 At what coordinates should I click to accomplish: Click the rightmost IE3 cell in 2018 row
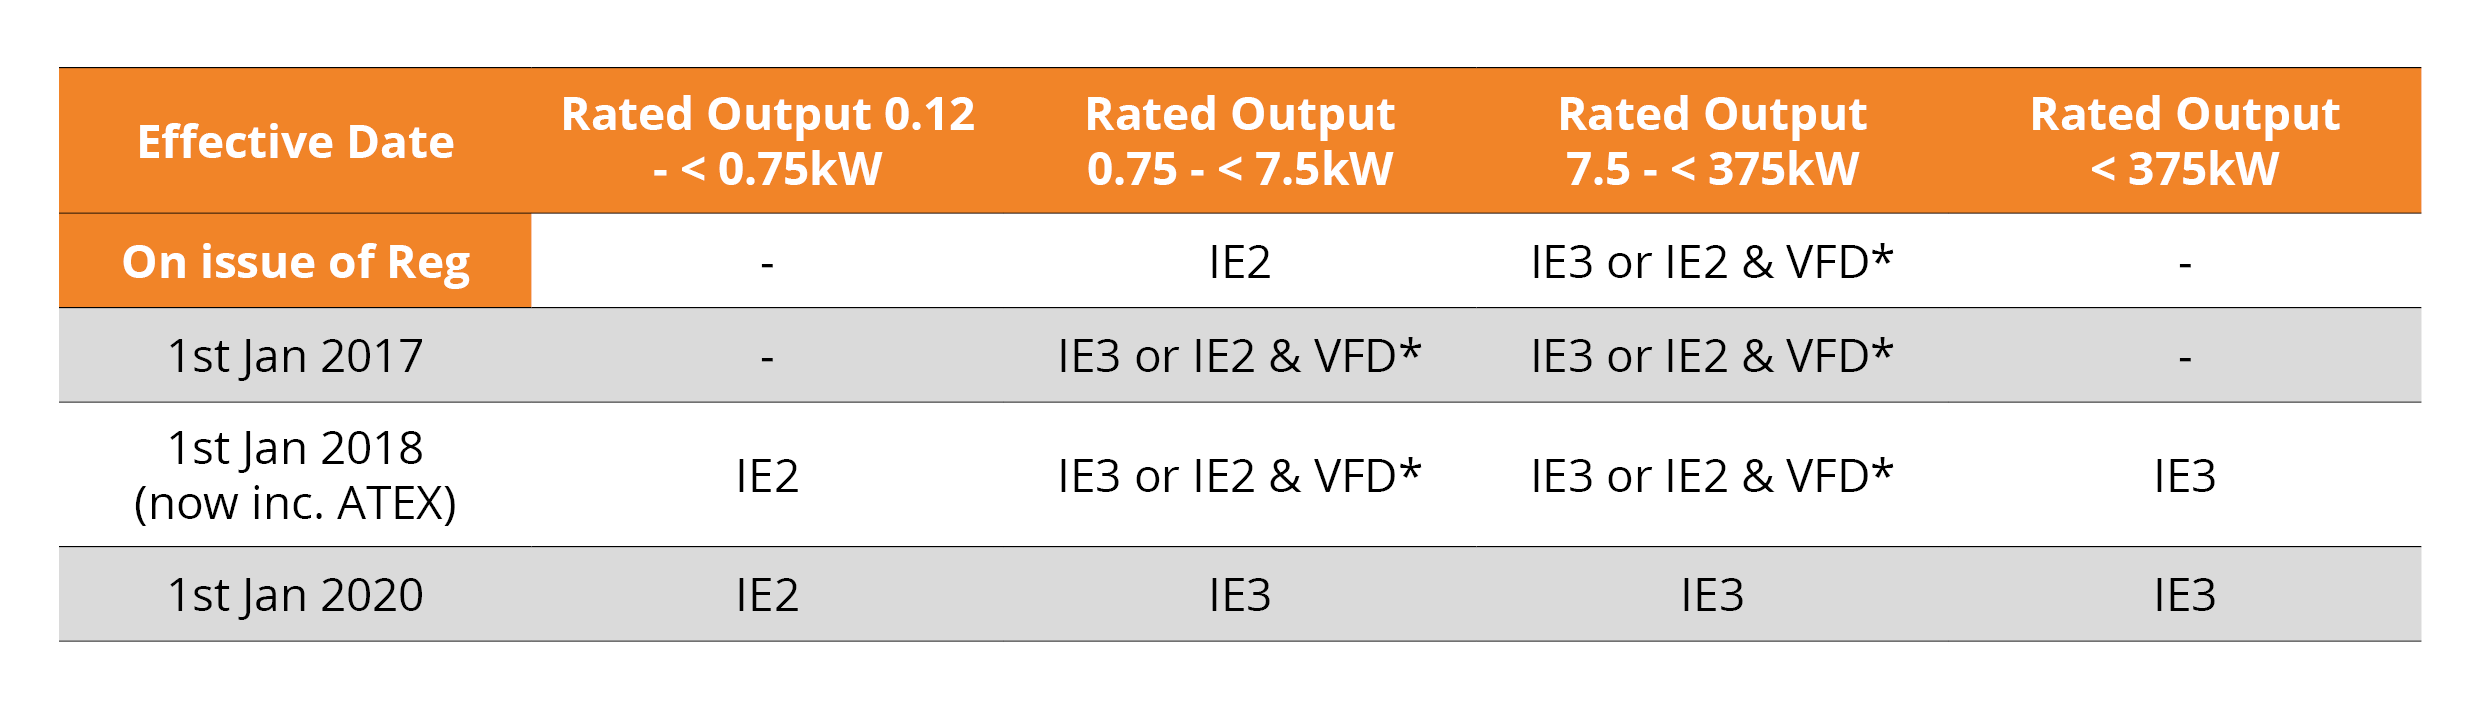point(2185,476)
